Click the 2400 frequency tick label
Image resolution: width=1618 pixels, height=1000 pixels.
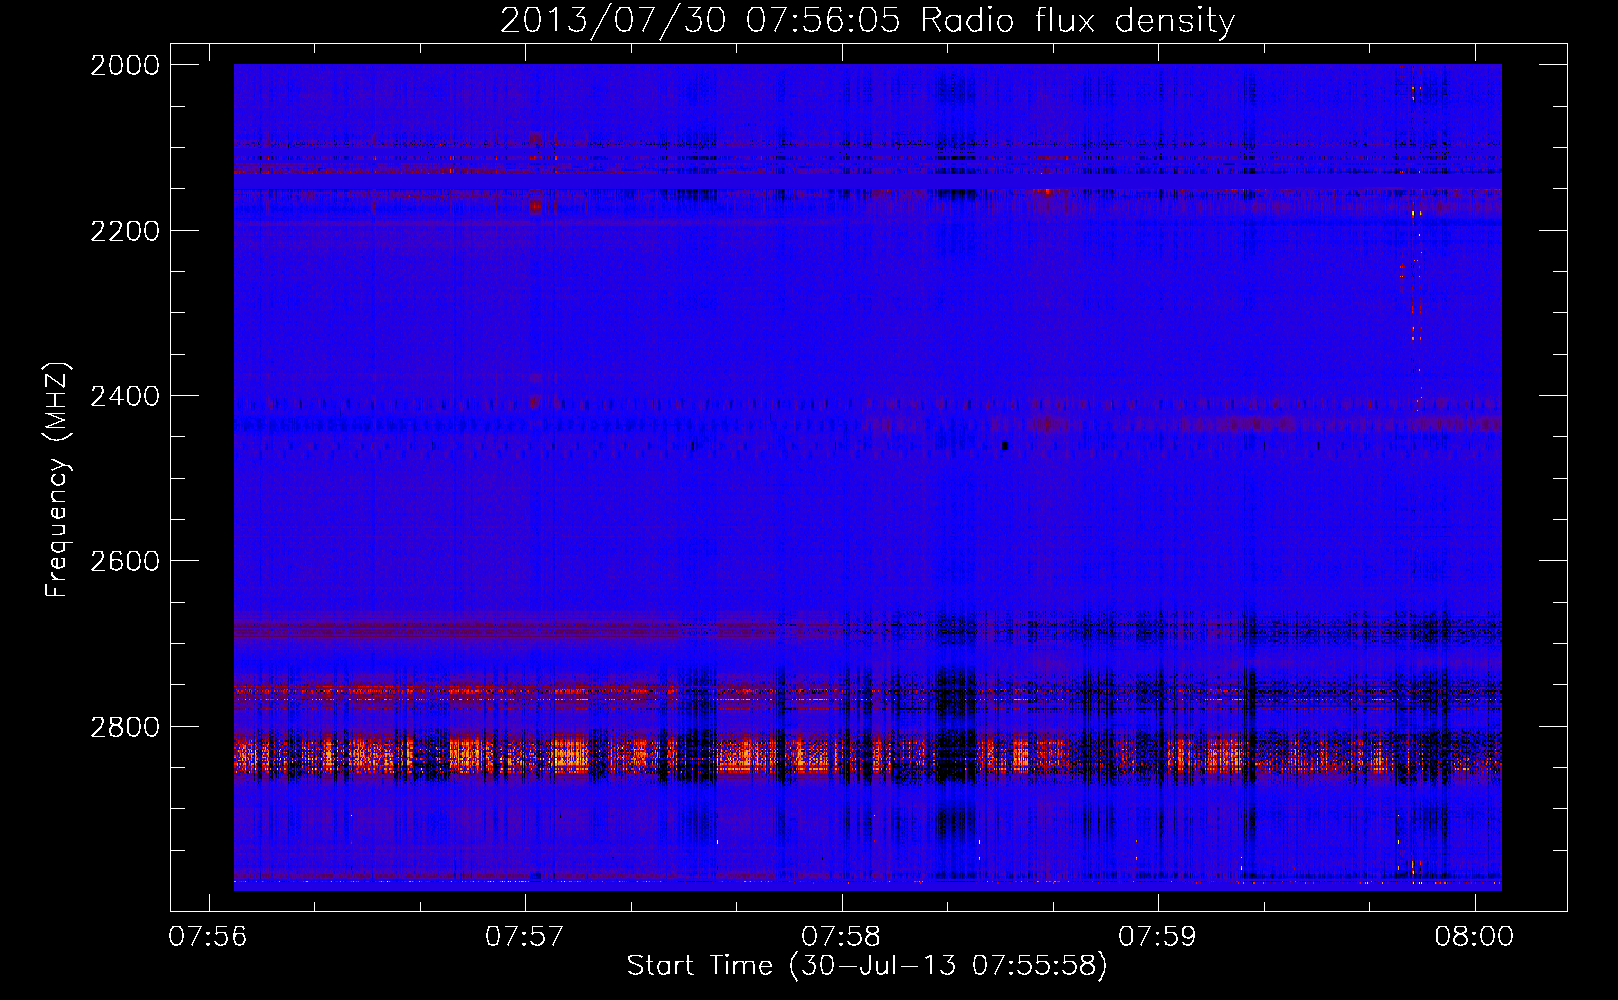[x=125, y=396]
